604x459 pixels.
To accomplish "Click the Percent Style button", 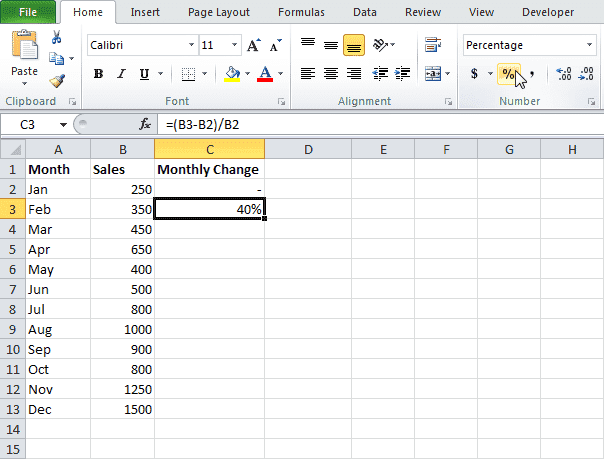I will tap(508, 74).
